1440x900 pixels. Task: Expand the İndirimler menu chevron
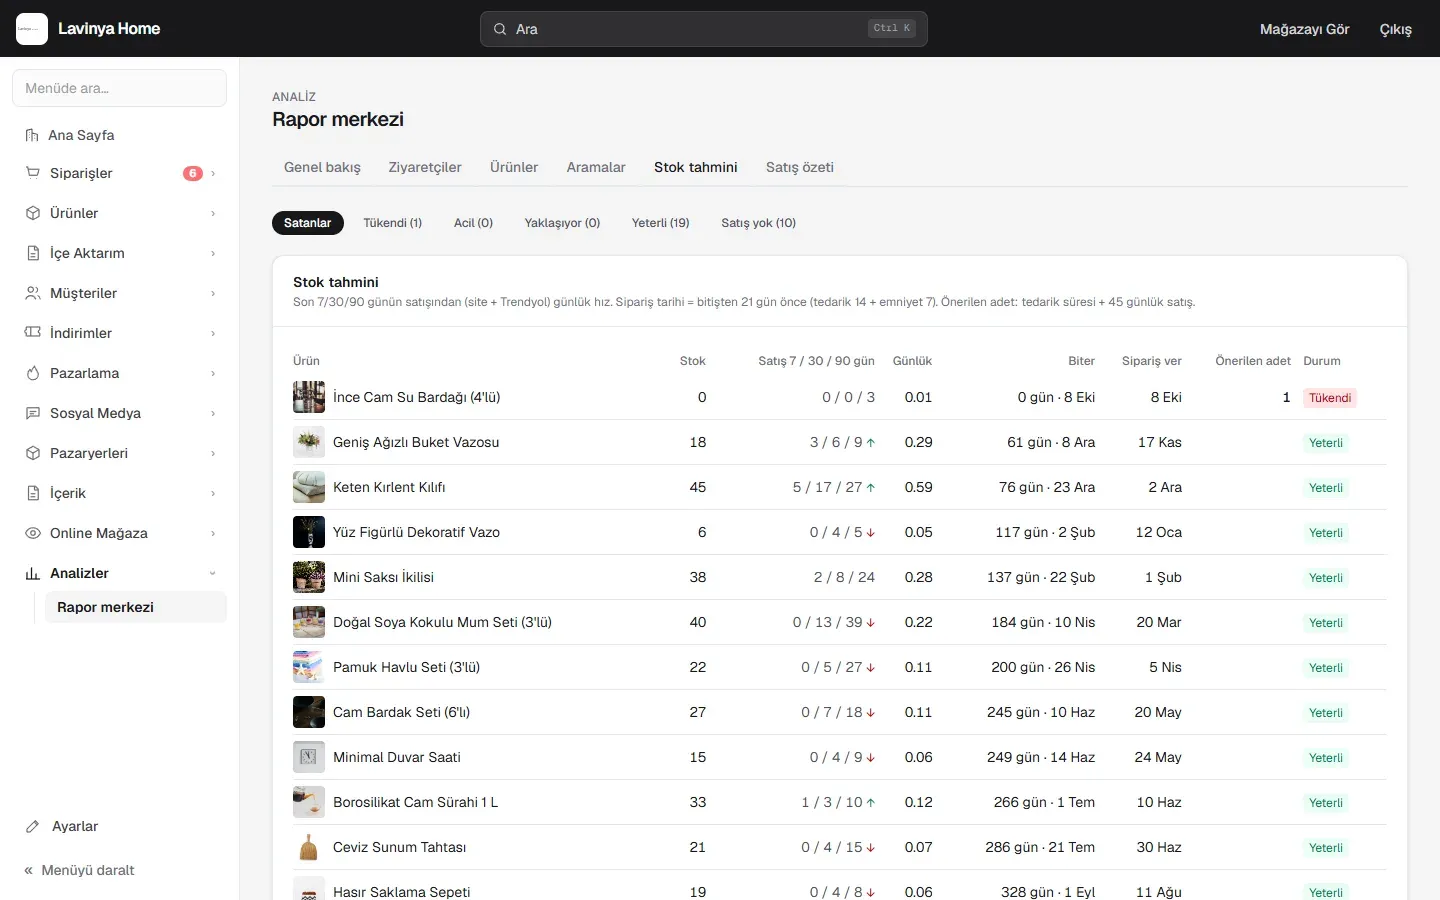pyautogui.click(x=213, y=333)
